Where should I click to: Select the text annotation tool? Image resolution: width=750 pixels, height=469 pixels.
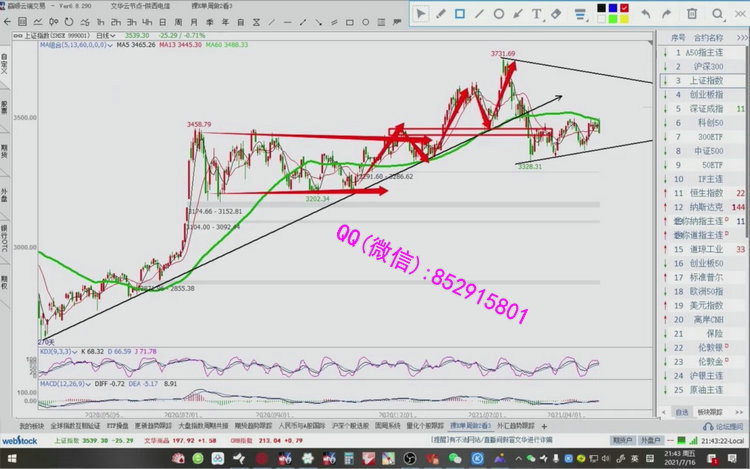(x=539, y=13)
